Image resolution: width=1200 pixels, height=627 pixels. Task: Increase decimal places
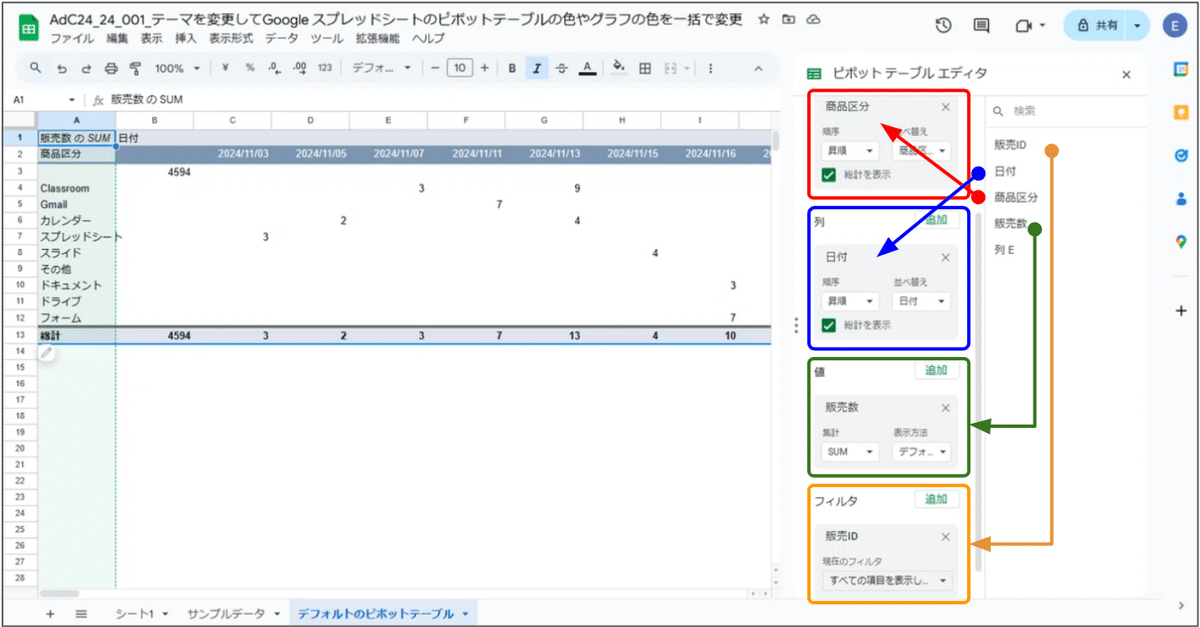tap(298, 68)
